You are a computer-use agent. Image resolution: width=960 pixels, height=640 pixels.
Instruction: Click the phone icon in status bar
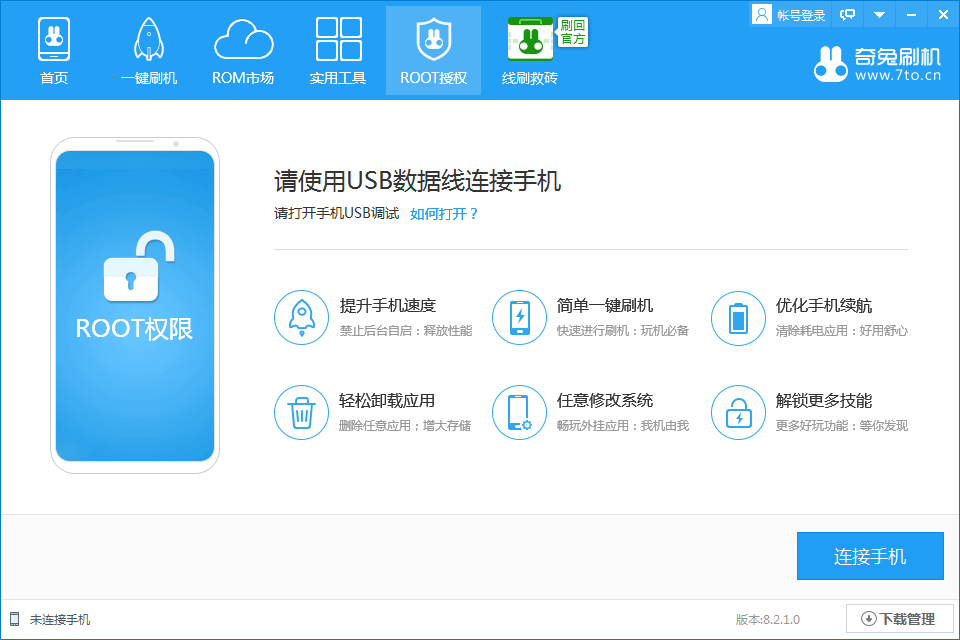[x=15, y=619]
